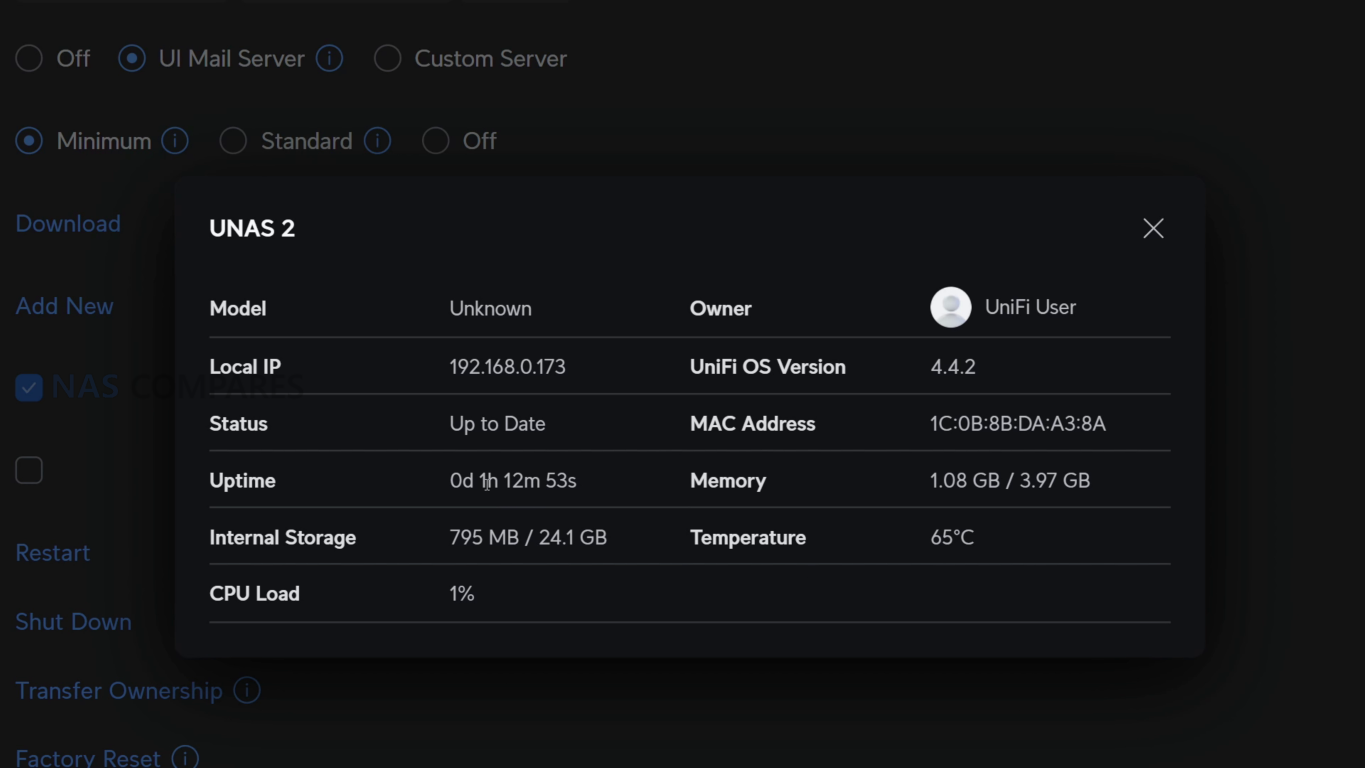
Task: Select the Standard radio option
Action: [x=233, y=141]
